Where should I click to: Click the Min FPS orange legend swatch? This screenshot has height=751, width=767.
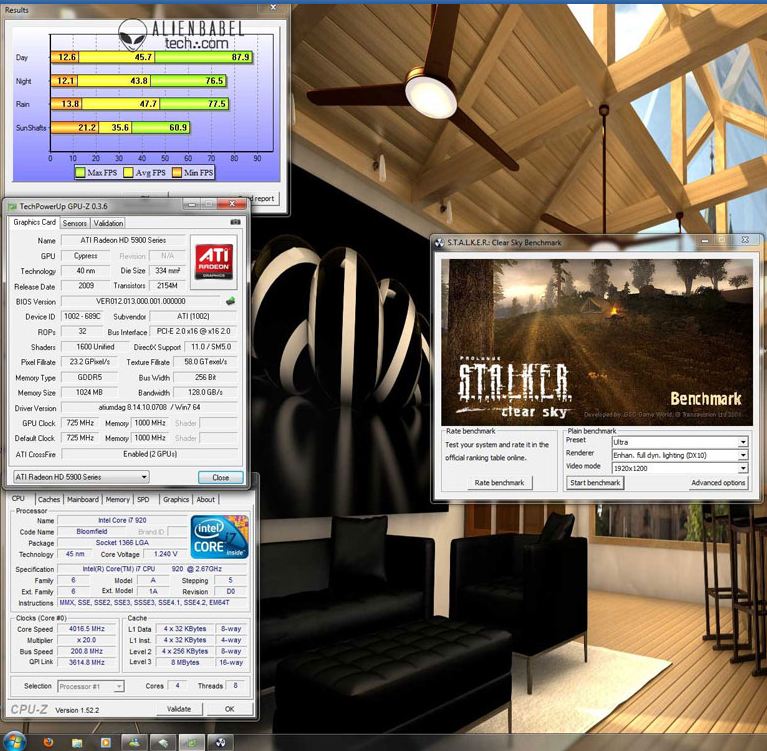pos(177,172)
